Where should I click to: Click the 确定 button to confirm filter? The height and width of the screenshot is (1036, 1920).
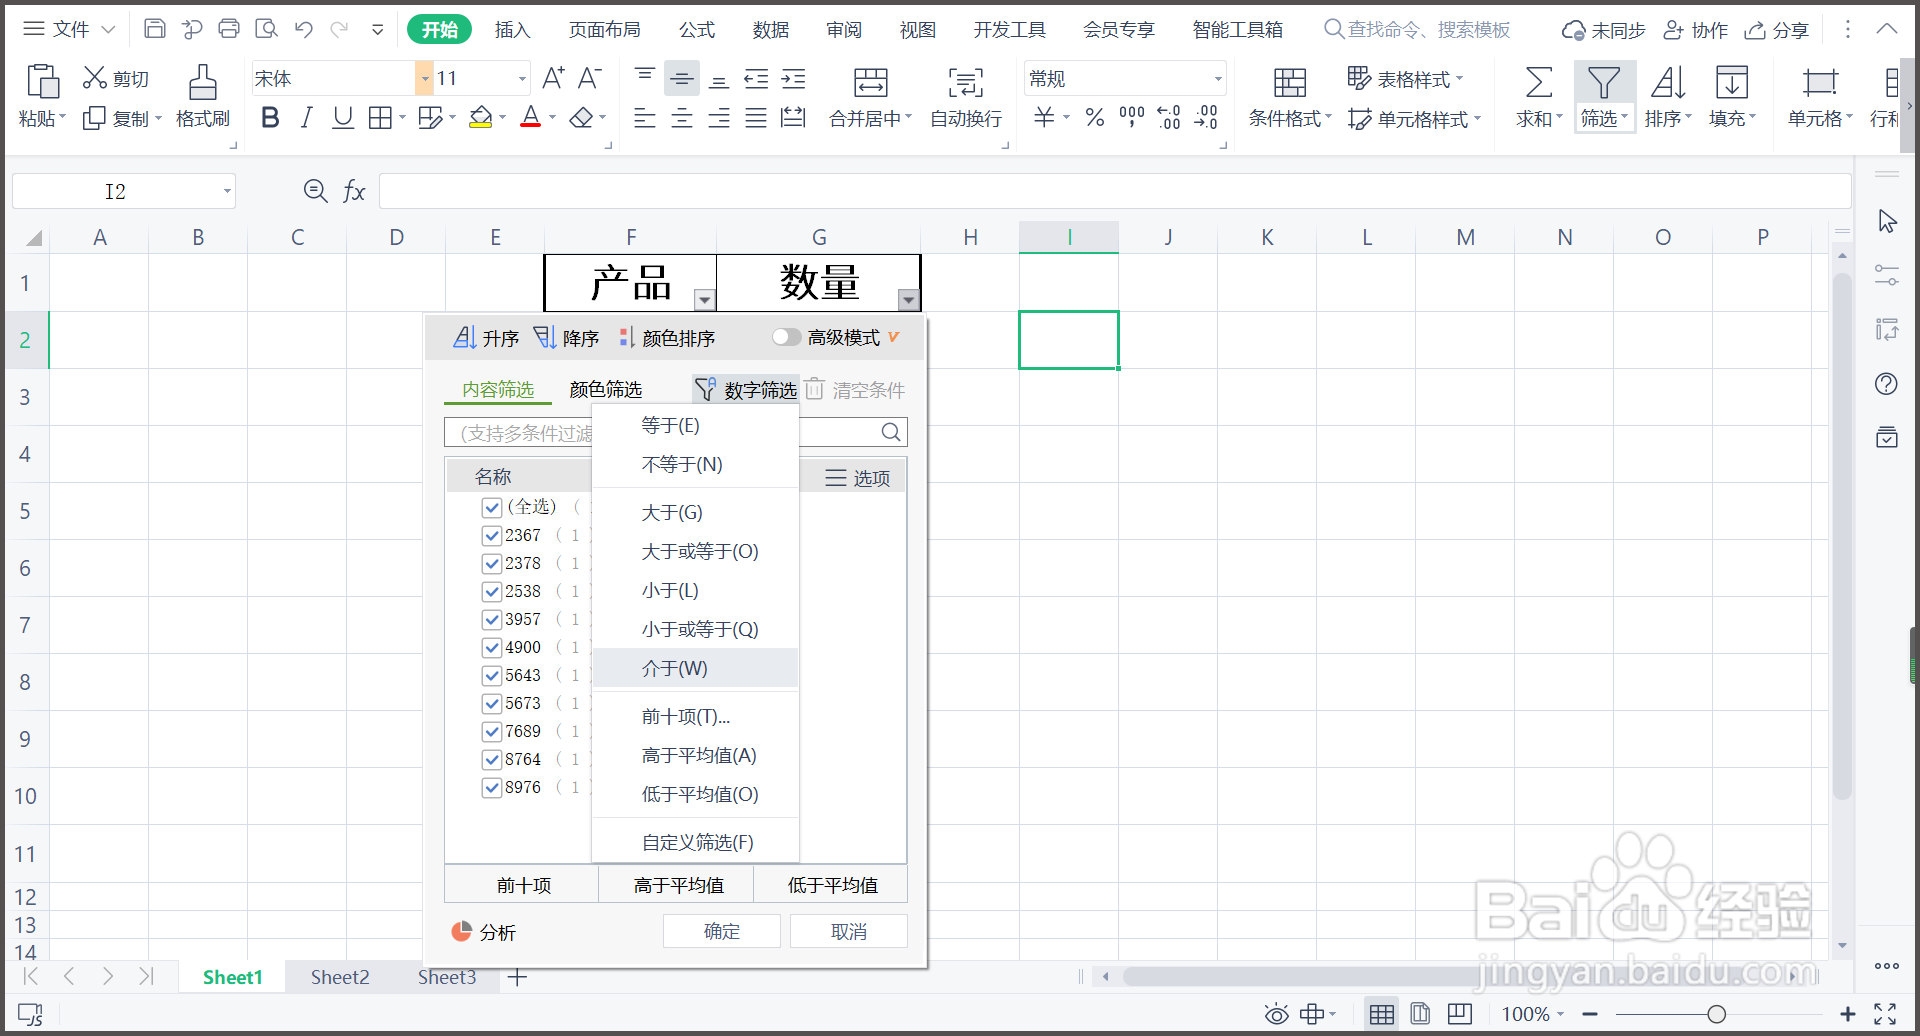coord(721,931)
